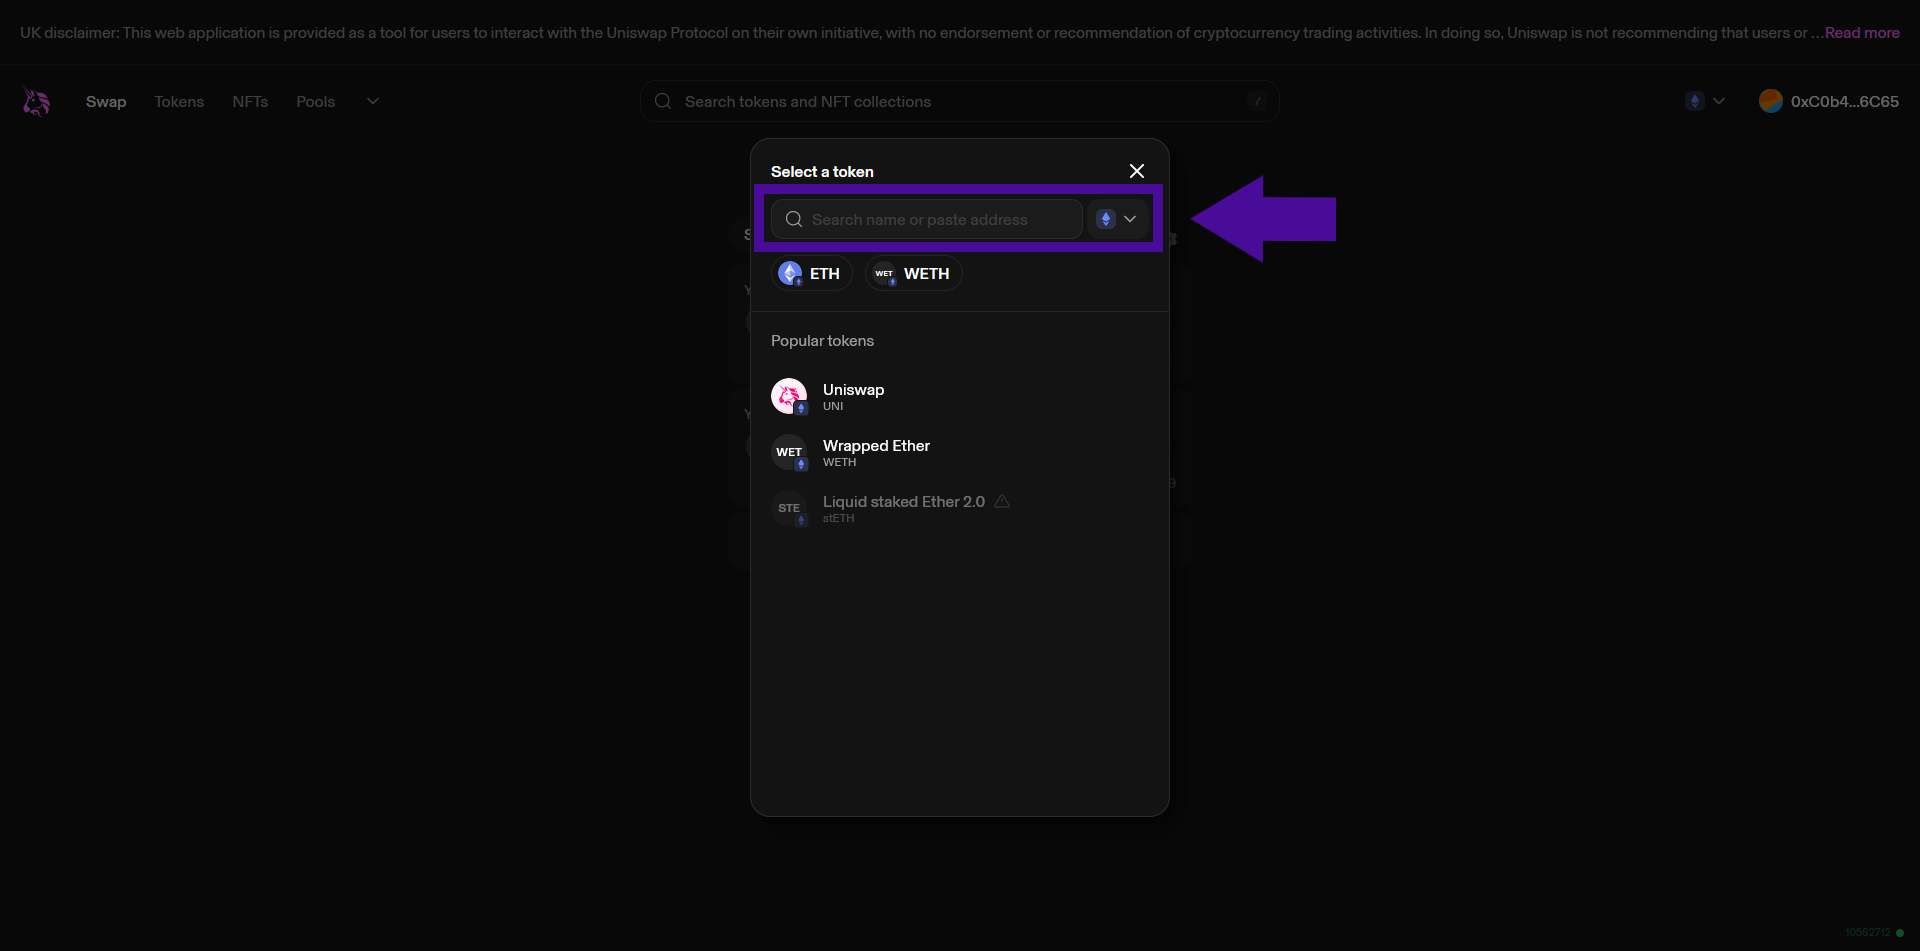Go to the NFTs page

pos(250,101)
